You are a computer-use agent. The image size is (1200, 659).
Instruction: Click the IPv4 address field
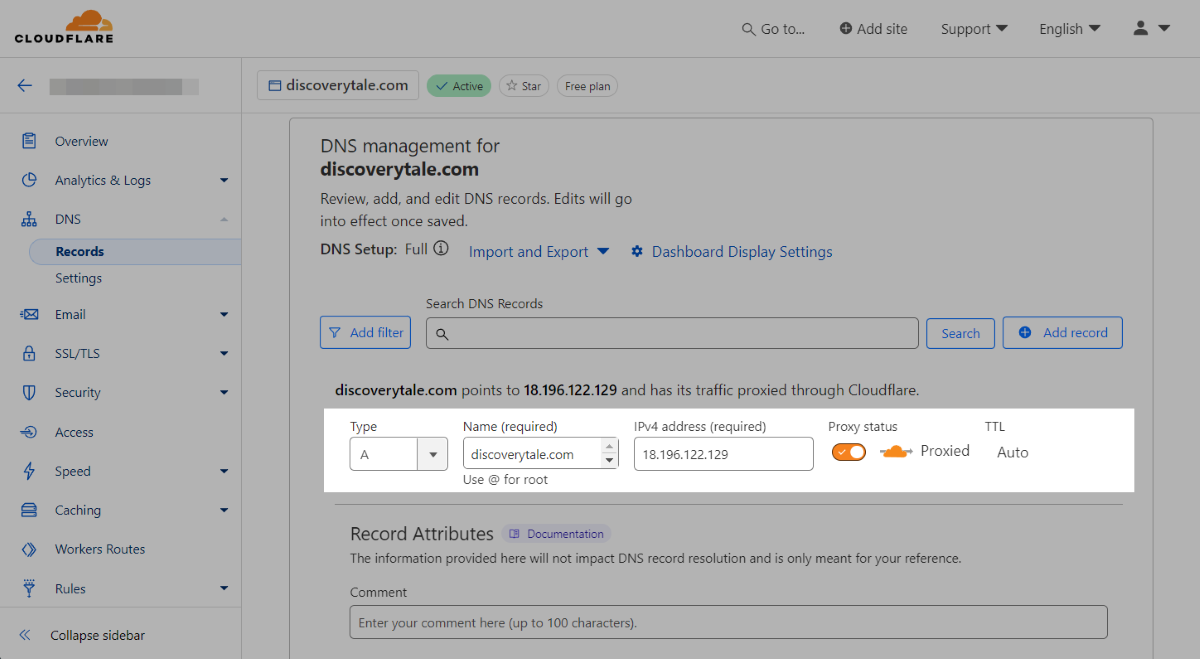(x=724, y=454)
